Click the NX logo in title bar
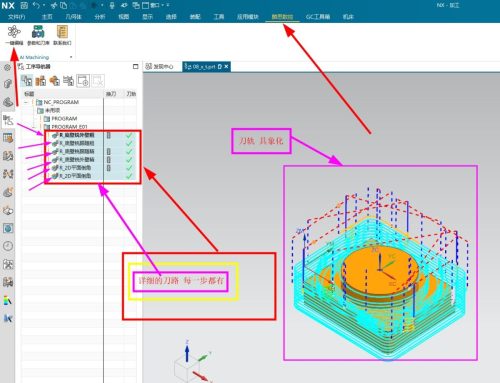This screenshot has width=500, height=383. point(8,6)
